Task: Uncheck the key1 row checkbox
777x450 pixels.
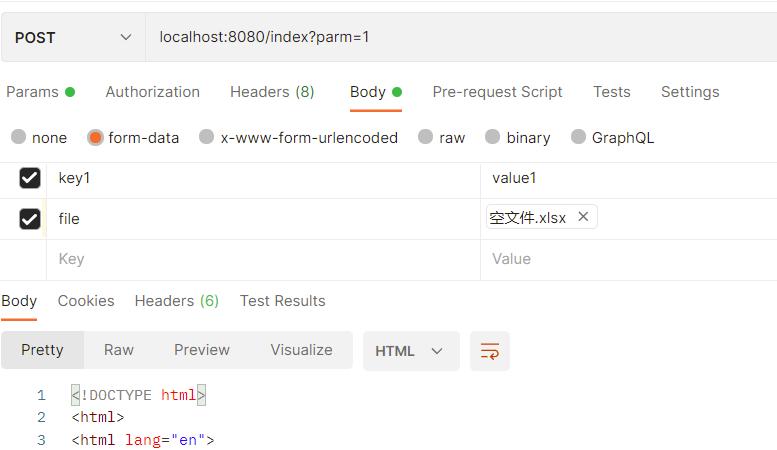Action: point(30,178)
